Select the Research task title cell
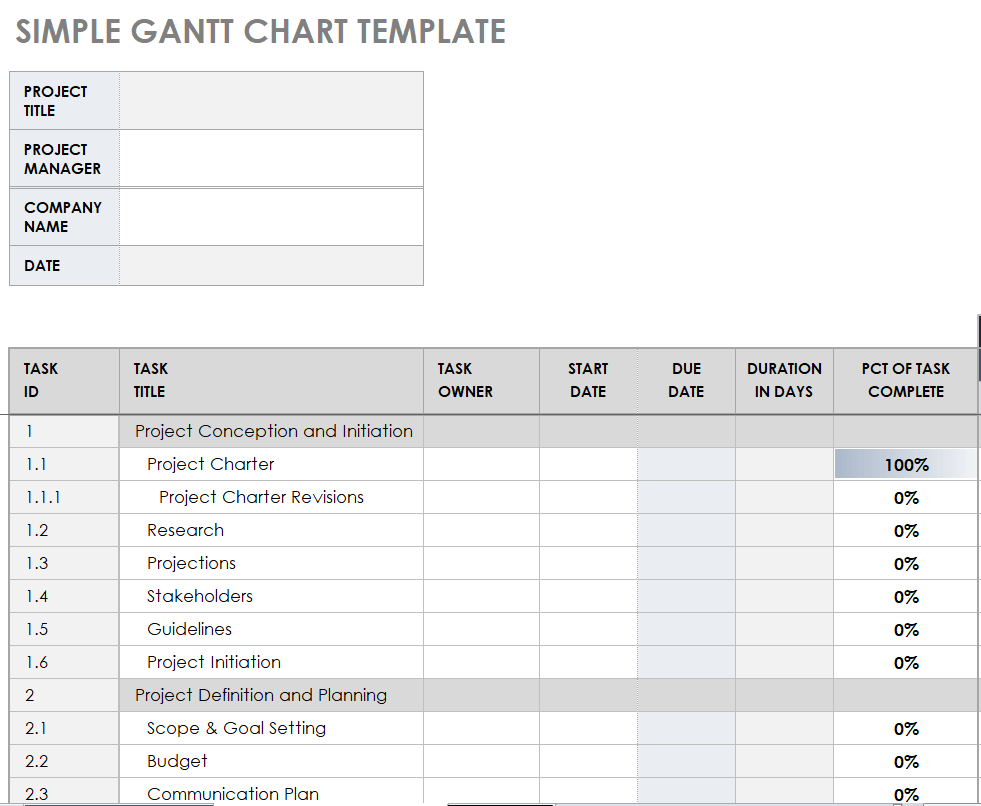 pos(186,531)
